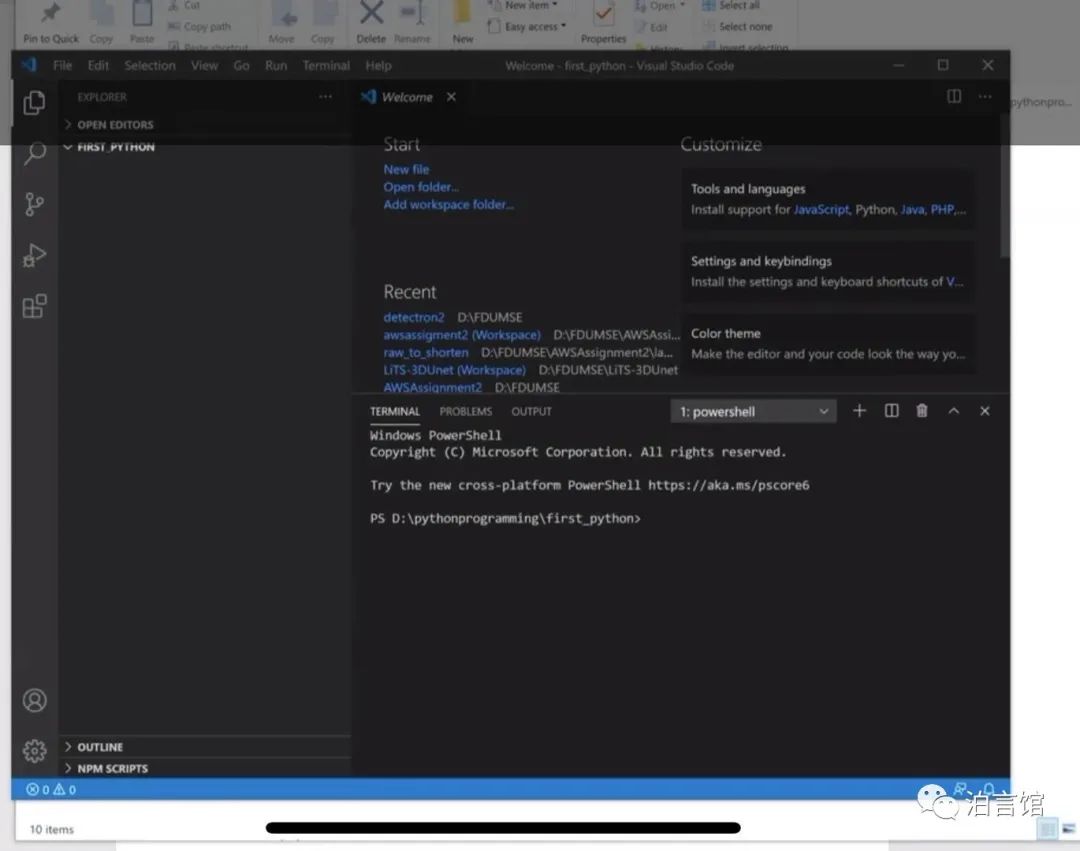The image size is (1080, 851).
Task: Click Pin to Quick access in File Explorer
Action: 51,23
